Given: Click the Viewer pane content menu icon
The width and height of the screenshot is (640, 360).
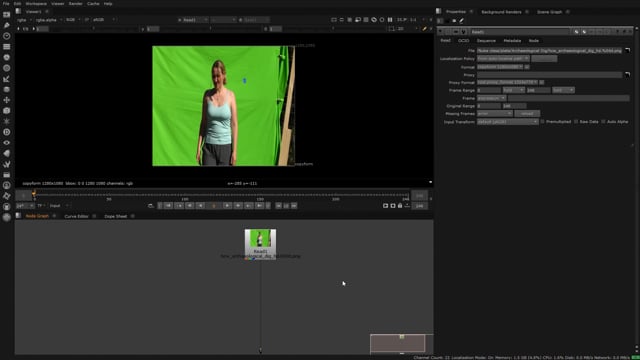Looking at the screenshot, I should tap(18, 11).
